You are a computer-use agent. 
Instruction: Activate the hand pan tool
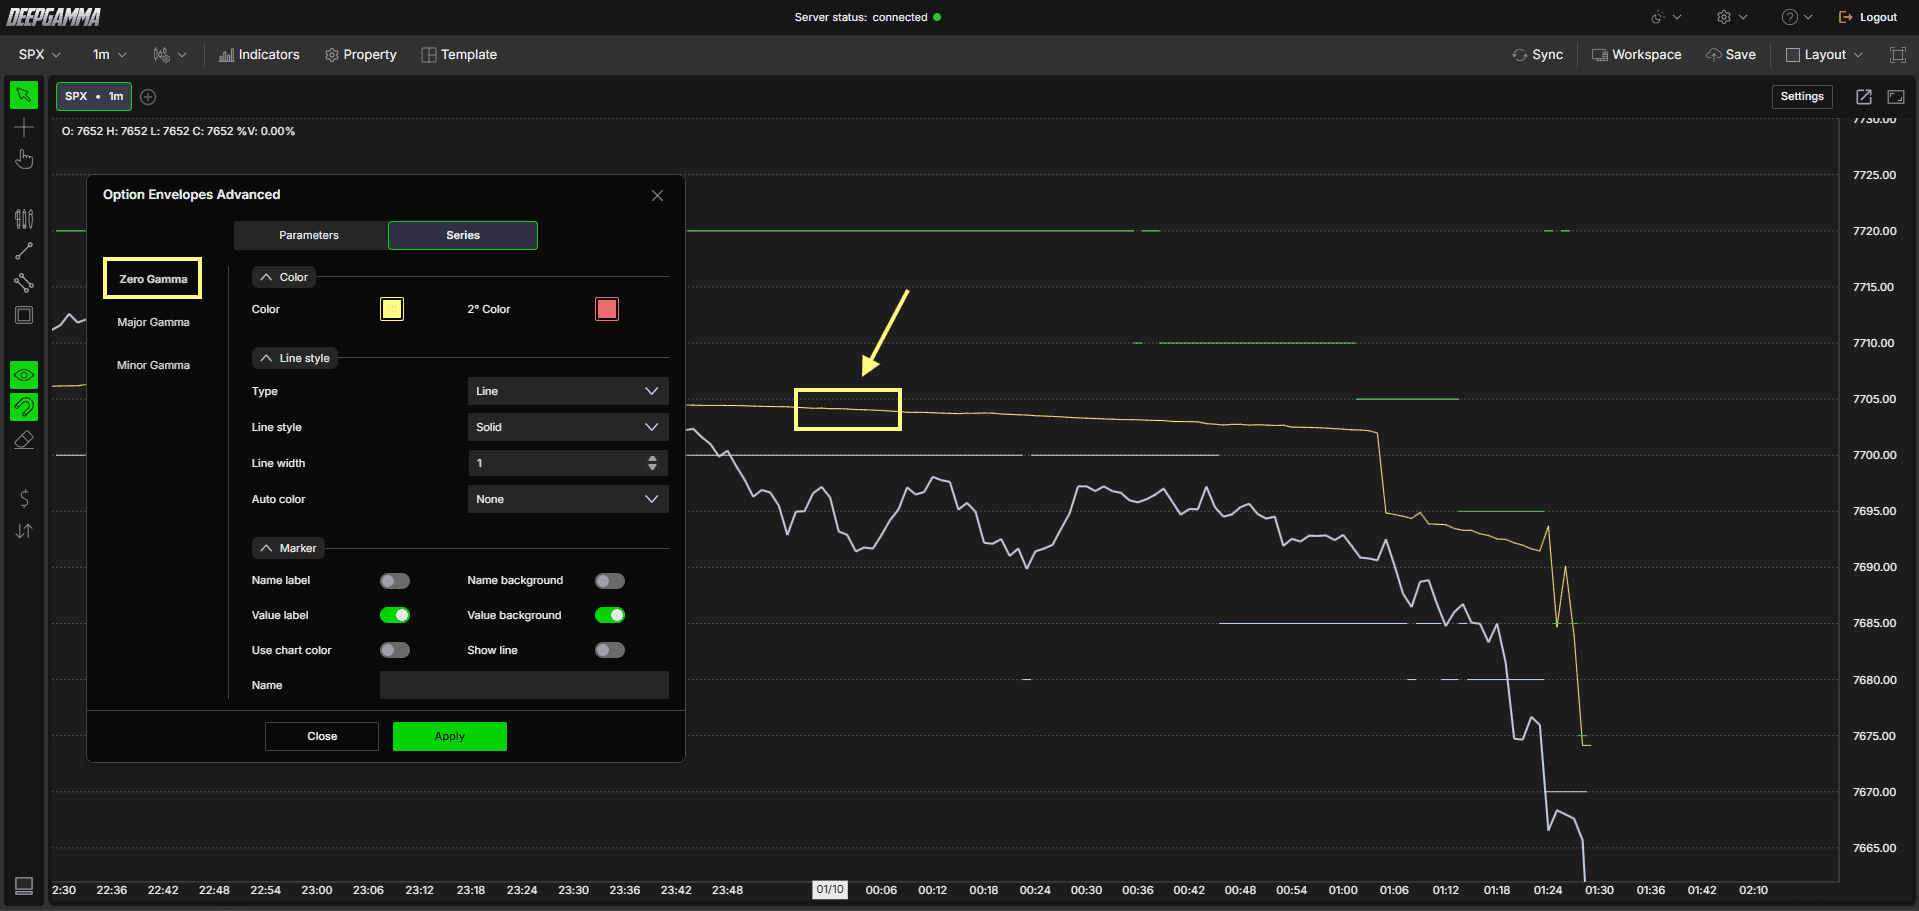tap(24, 160)
